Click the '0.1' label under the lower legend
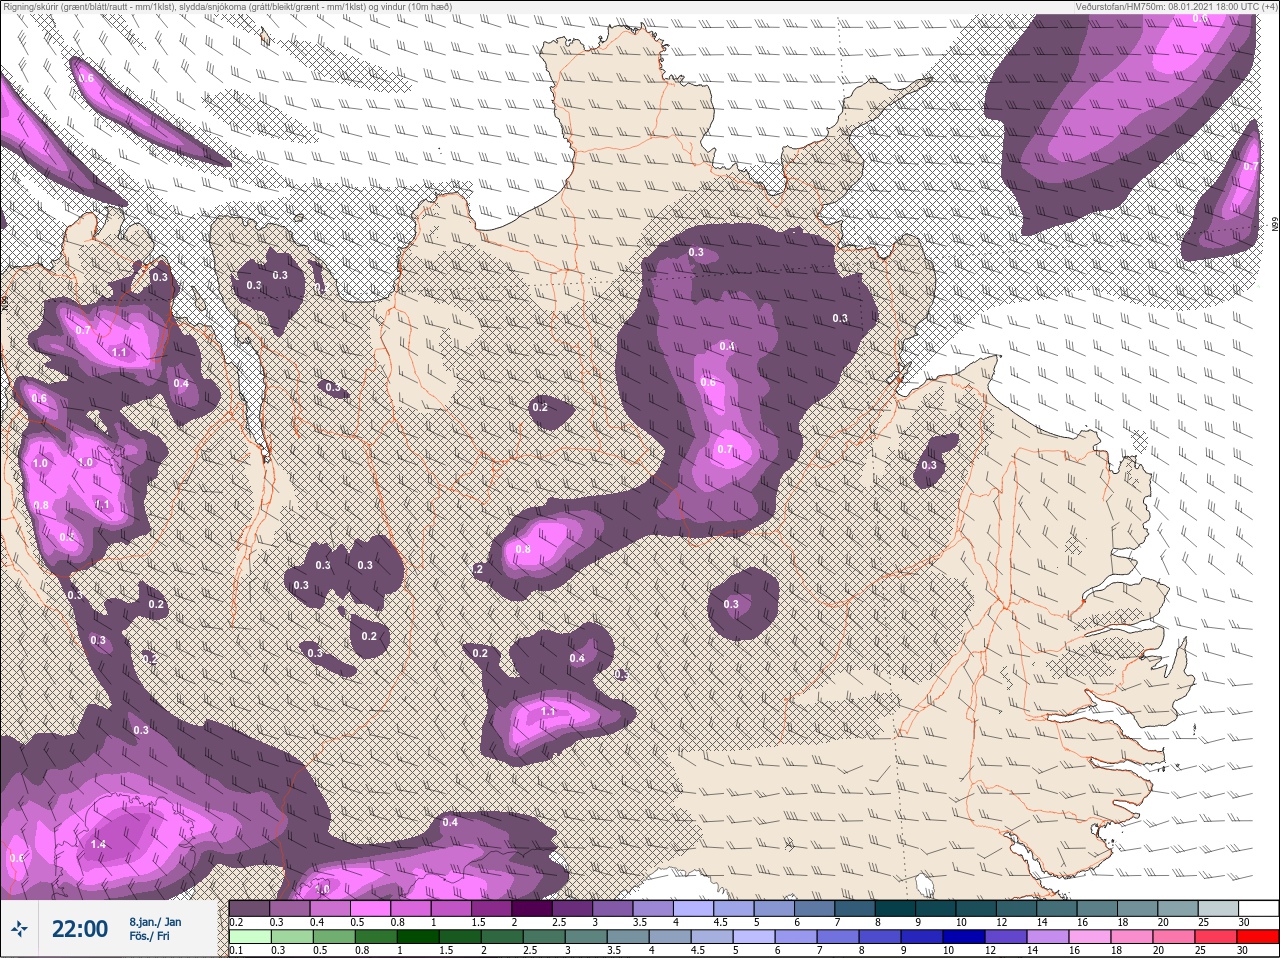 [236, 950]
